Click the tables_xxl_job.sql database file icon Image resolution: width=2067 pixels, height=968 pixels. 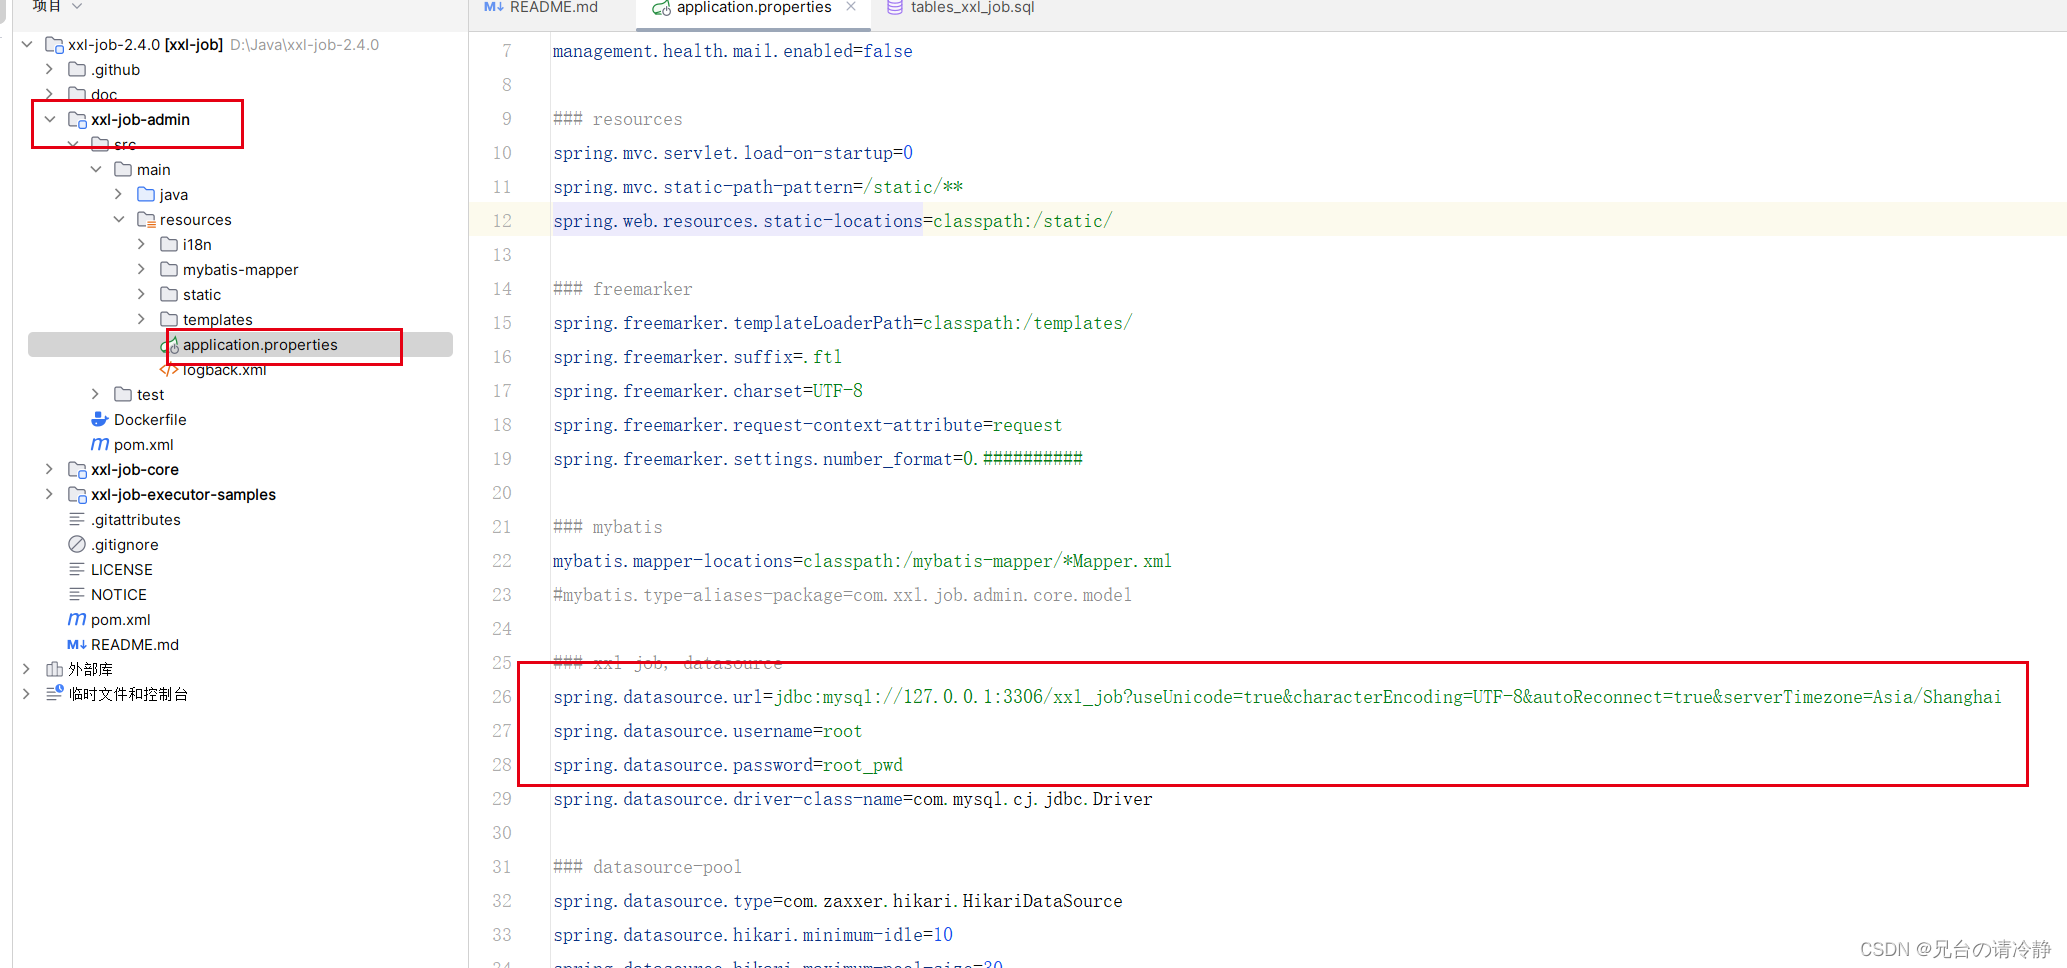tap(895, 7)
